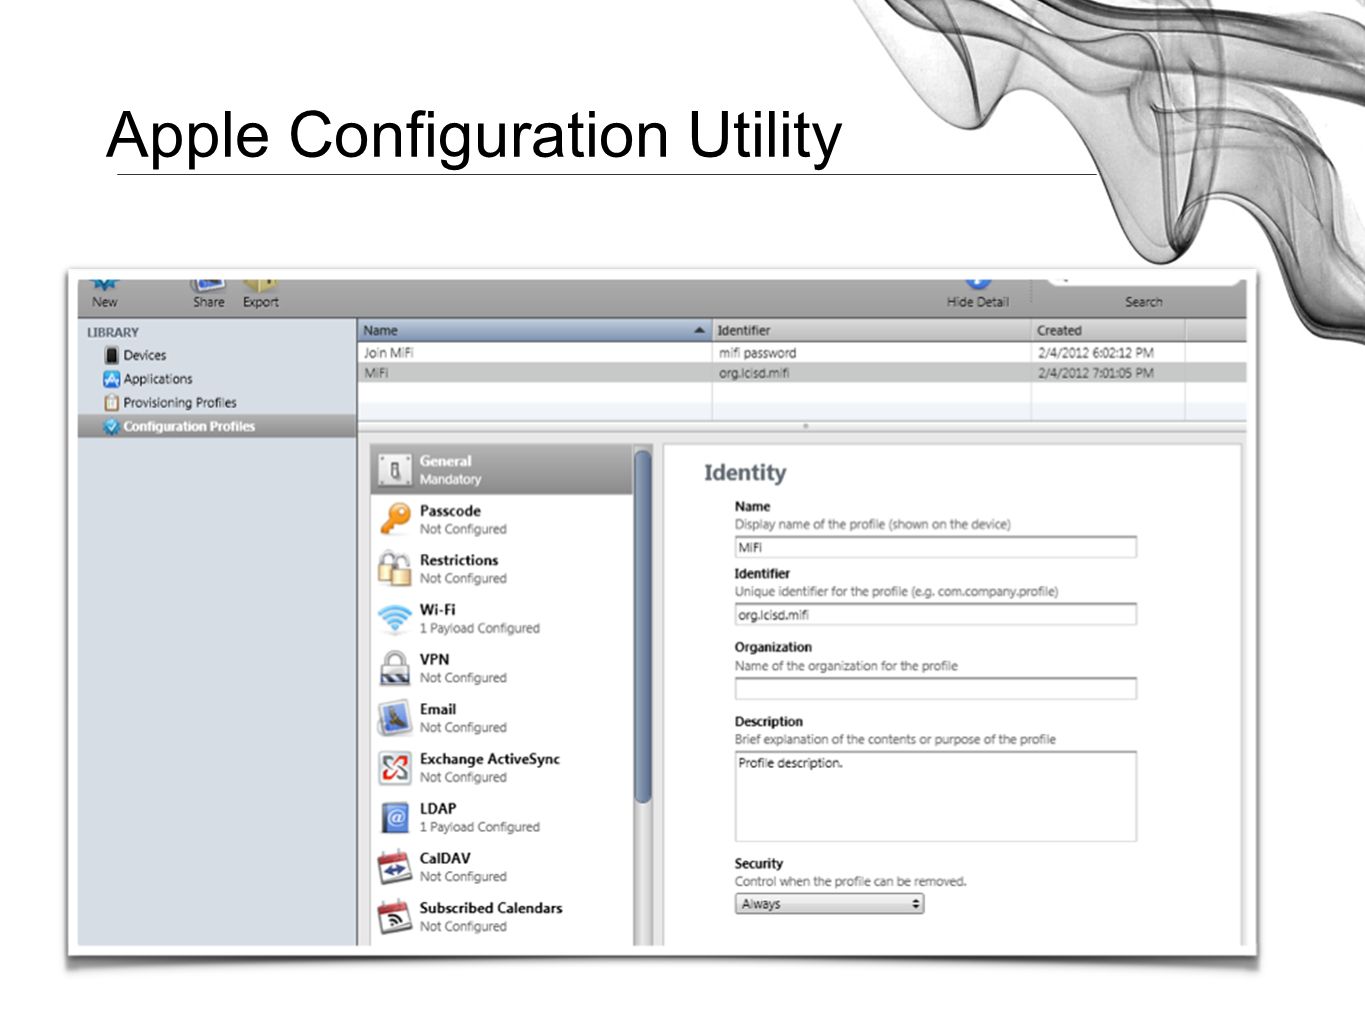1365x1024 pixels.
Task: Sort profiles by Name column header
Action: pyautogui.click(x=534, y=330)
